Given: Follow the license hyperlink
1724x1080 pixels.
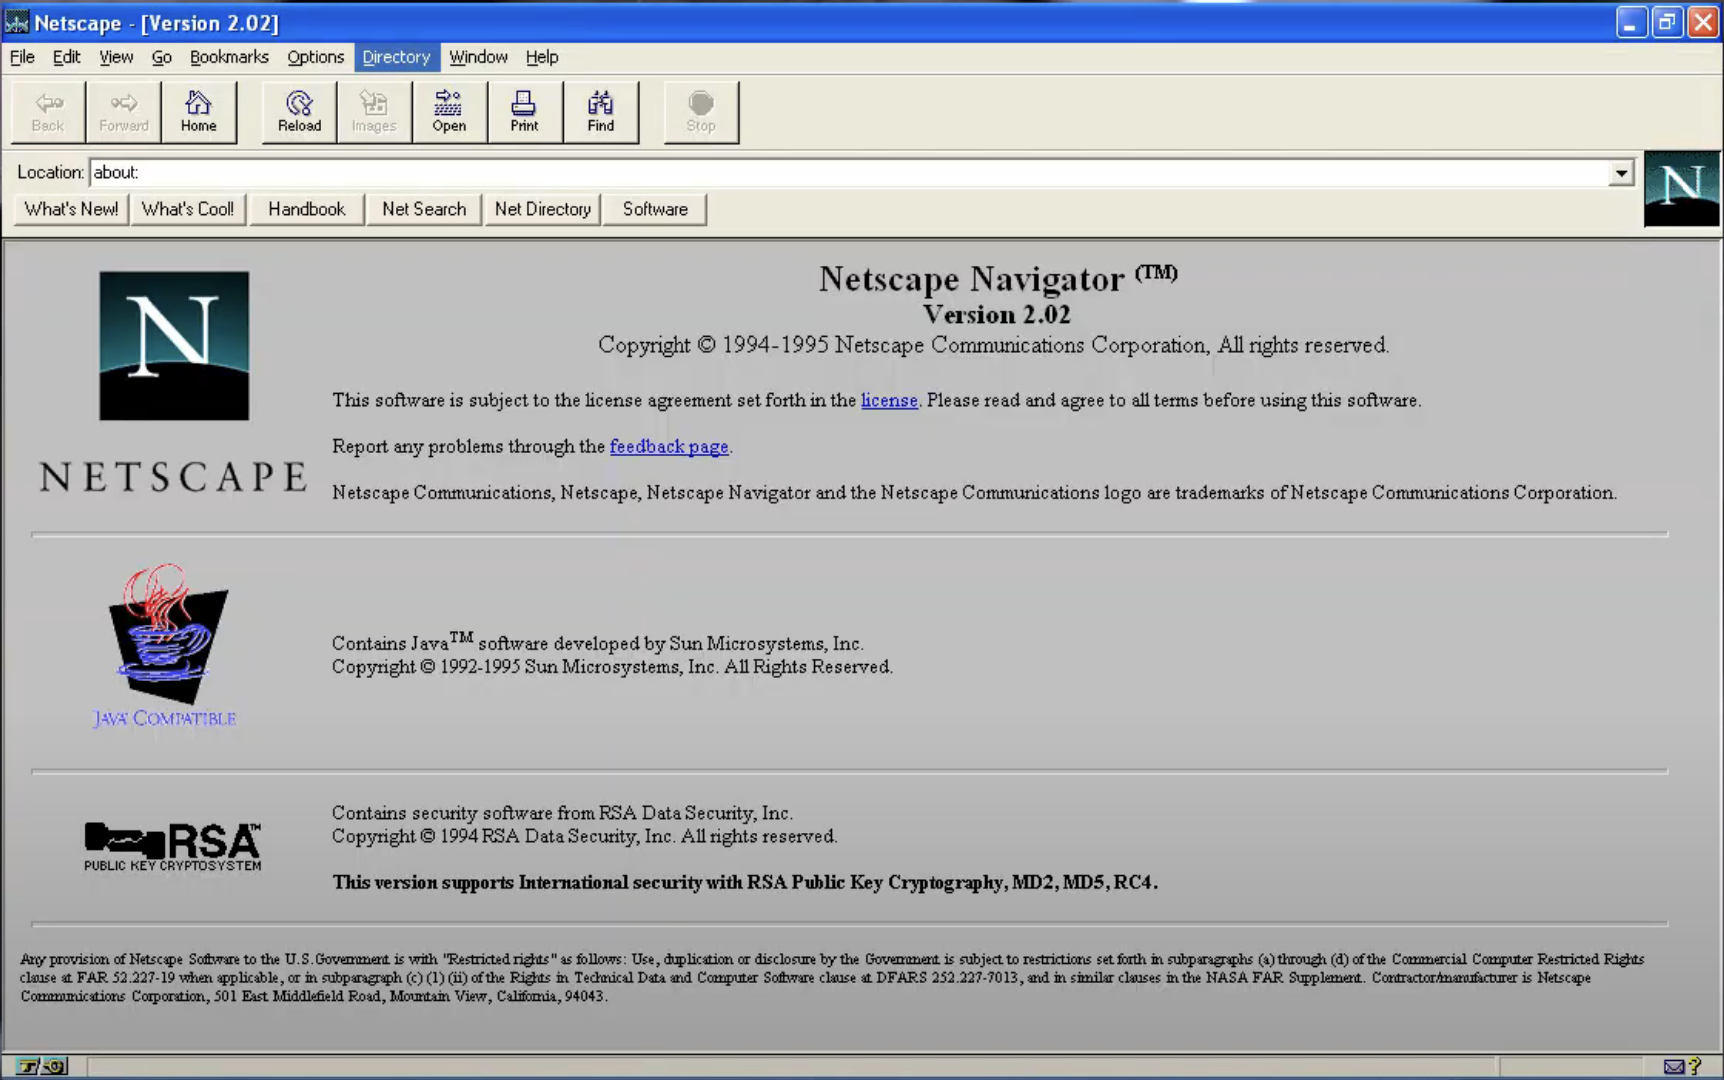Looking at the screenshot, I should pos(889,400).
